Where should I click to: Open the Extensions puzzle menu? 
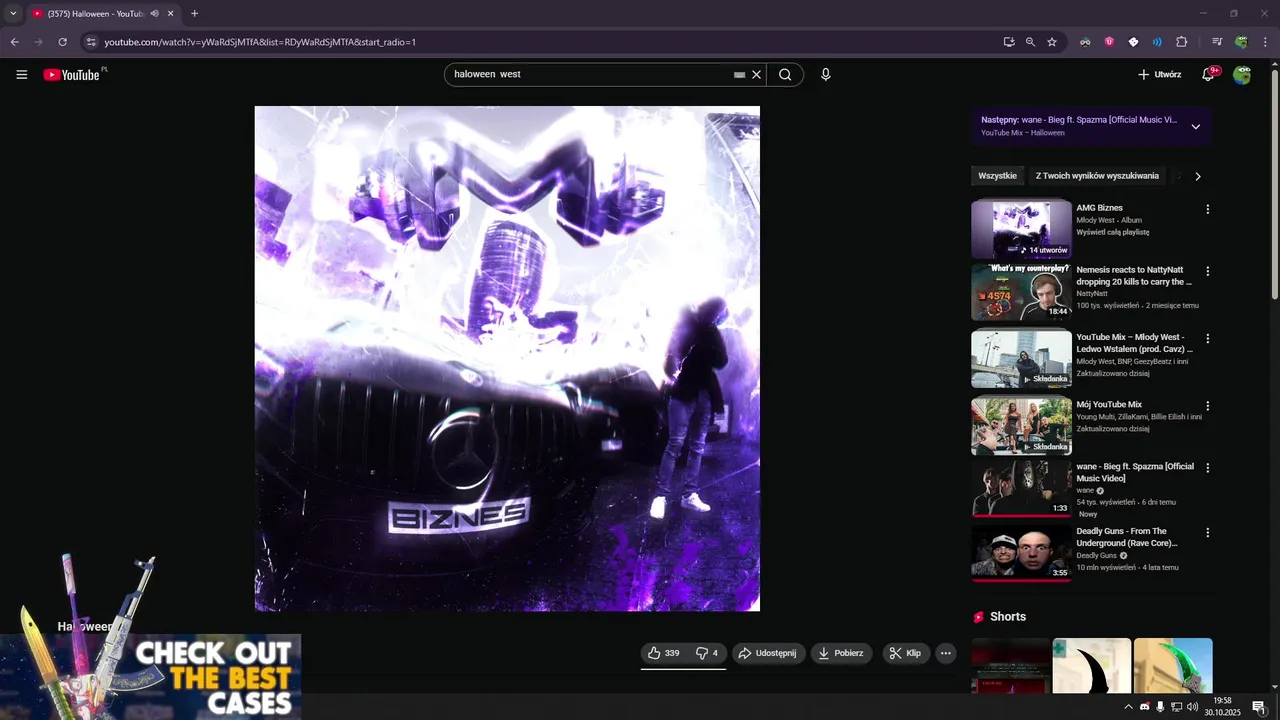pyautogui.click(x=1181, y=42)
